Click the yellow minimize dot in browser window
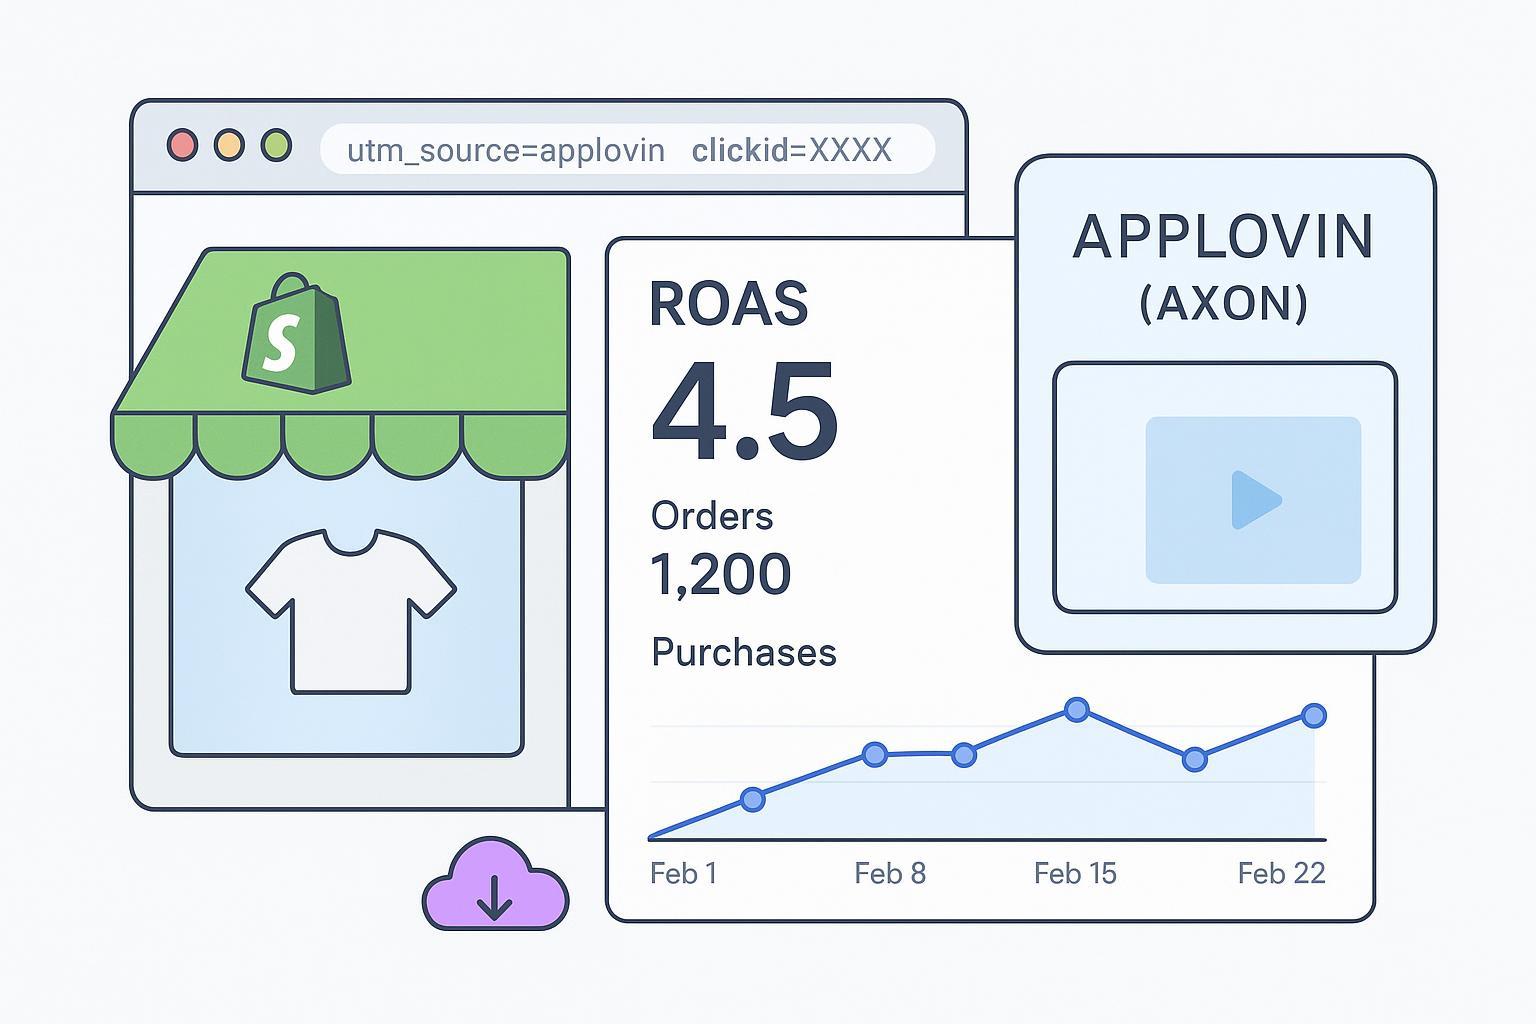 point(229,146)
